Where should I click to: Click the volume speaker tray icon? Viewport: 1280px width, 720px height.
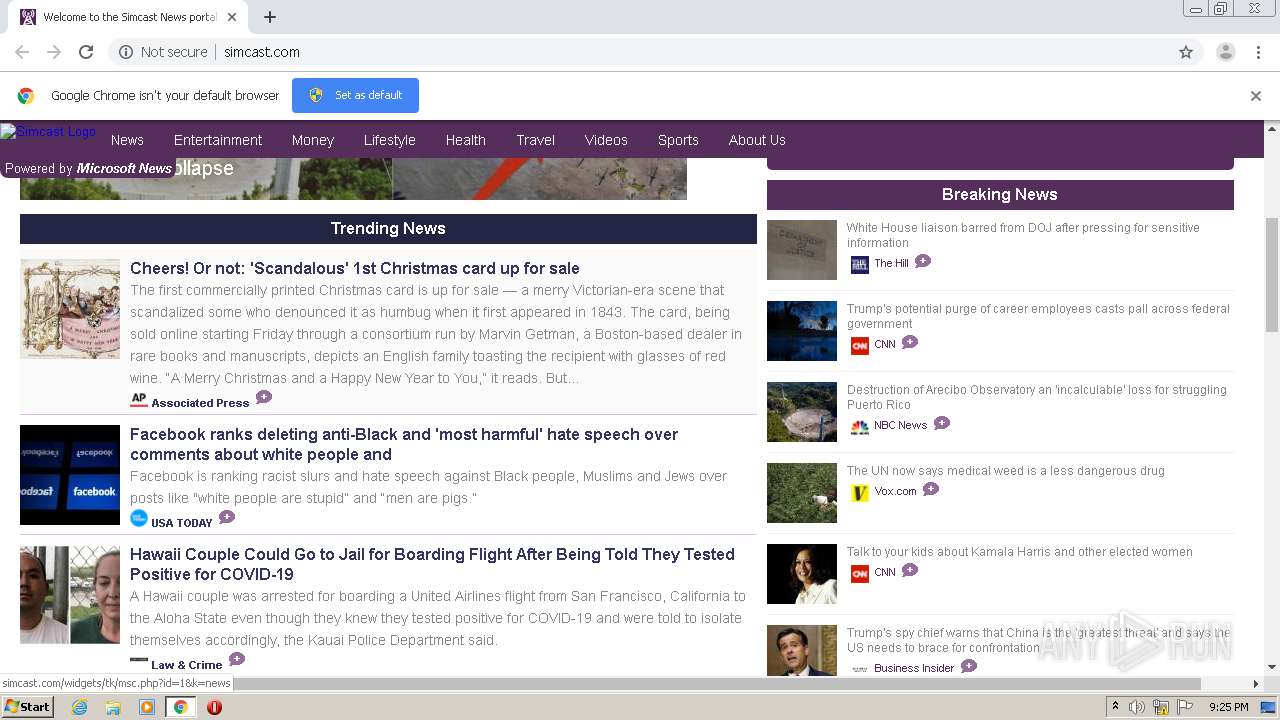click(x=1137, y=707)
